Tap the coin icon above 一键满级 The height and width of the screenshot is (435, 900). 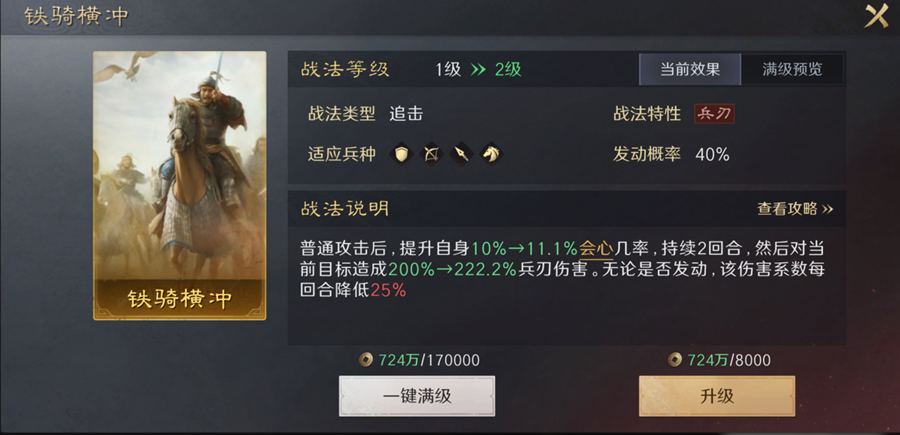point(366,360)
